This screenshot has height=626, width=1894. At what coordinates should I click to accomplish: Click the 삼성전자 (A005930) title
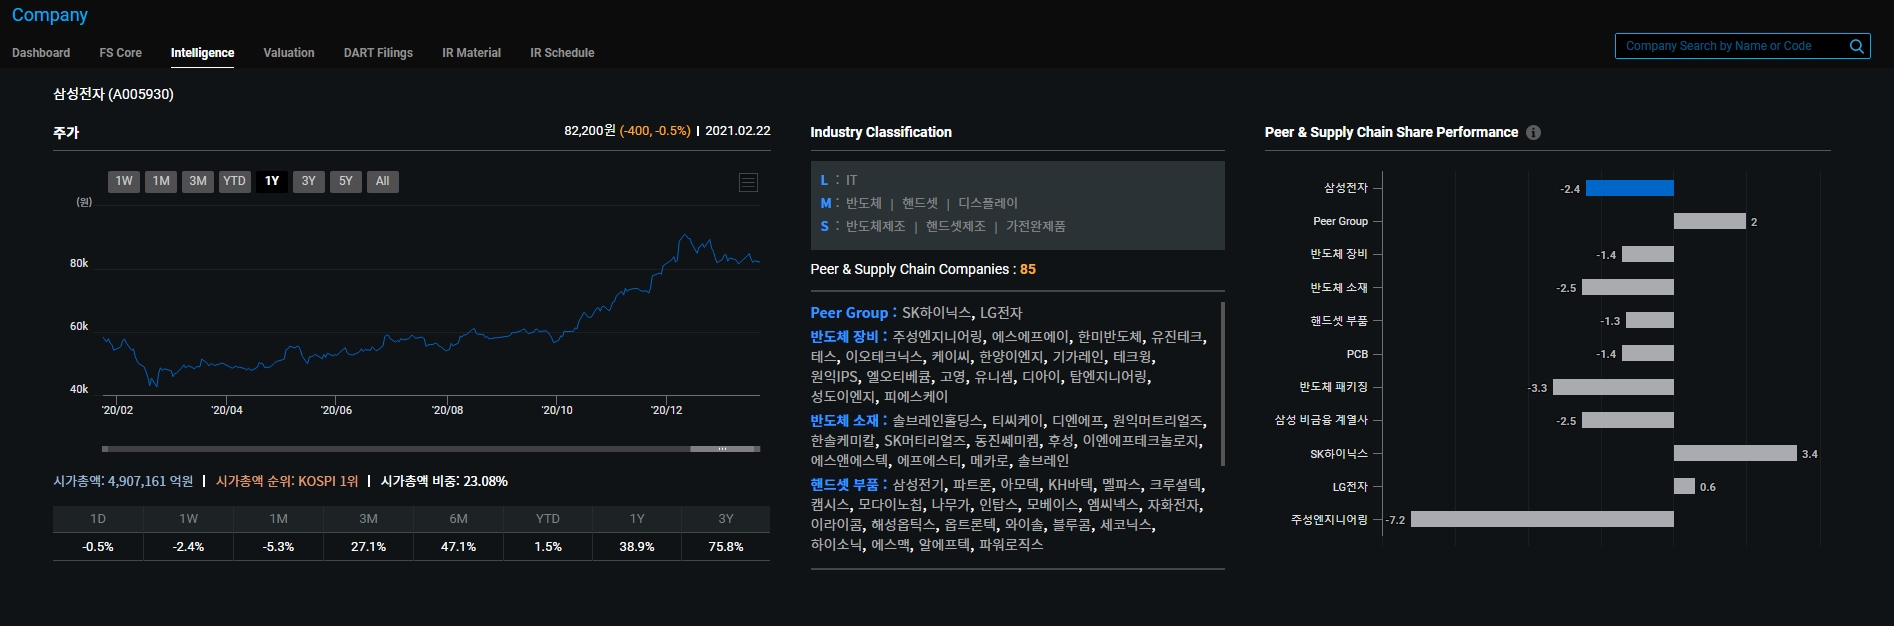pos(113,94)
